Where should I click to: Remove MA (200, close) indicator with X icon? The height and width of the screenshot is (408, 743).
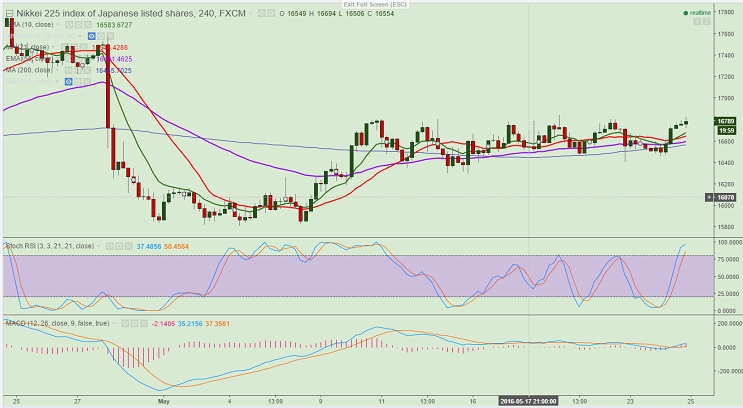pyautogui.click(x=88, y=70)
